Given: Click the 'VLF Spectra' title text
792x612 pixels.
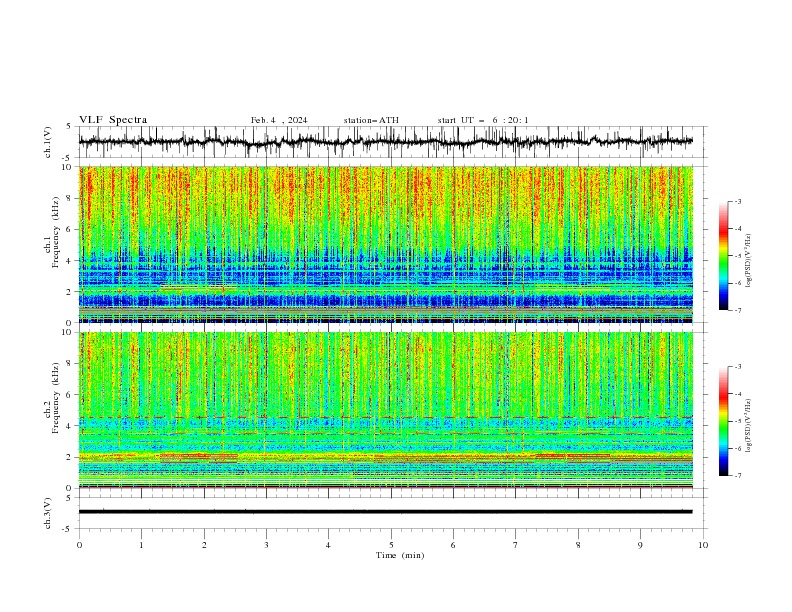Looking at the screenshot, I should [x=113, y=120].
